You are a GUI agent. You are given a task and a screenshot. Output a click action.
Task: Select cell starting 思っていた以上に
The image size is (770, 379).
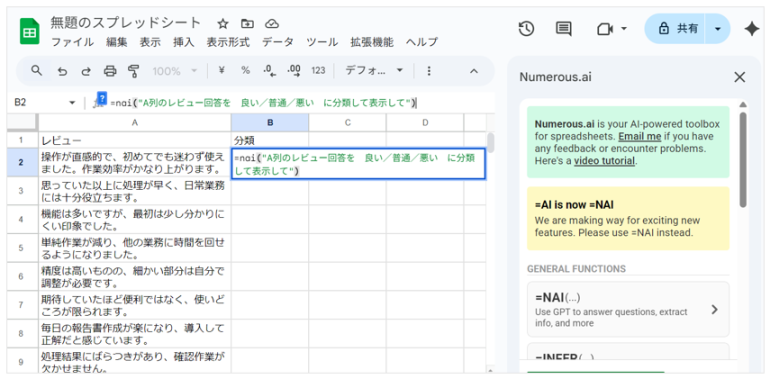[135, 191]
